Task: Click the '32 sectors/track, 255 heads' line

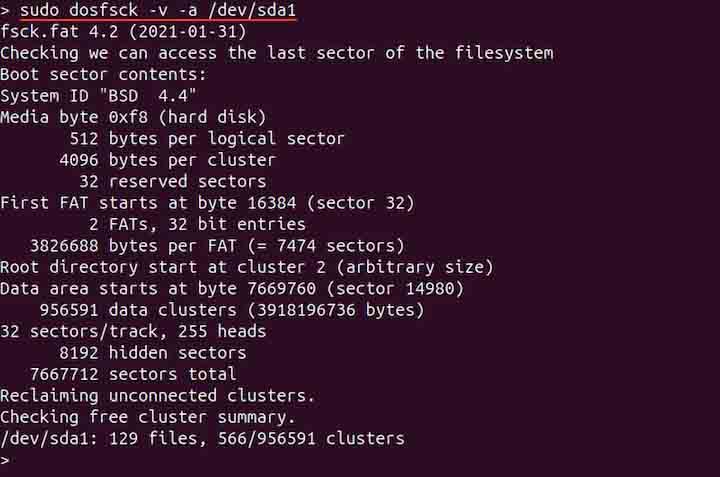Action: pos(133,331)
